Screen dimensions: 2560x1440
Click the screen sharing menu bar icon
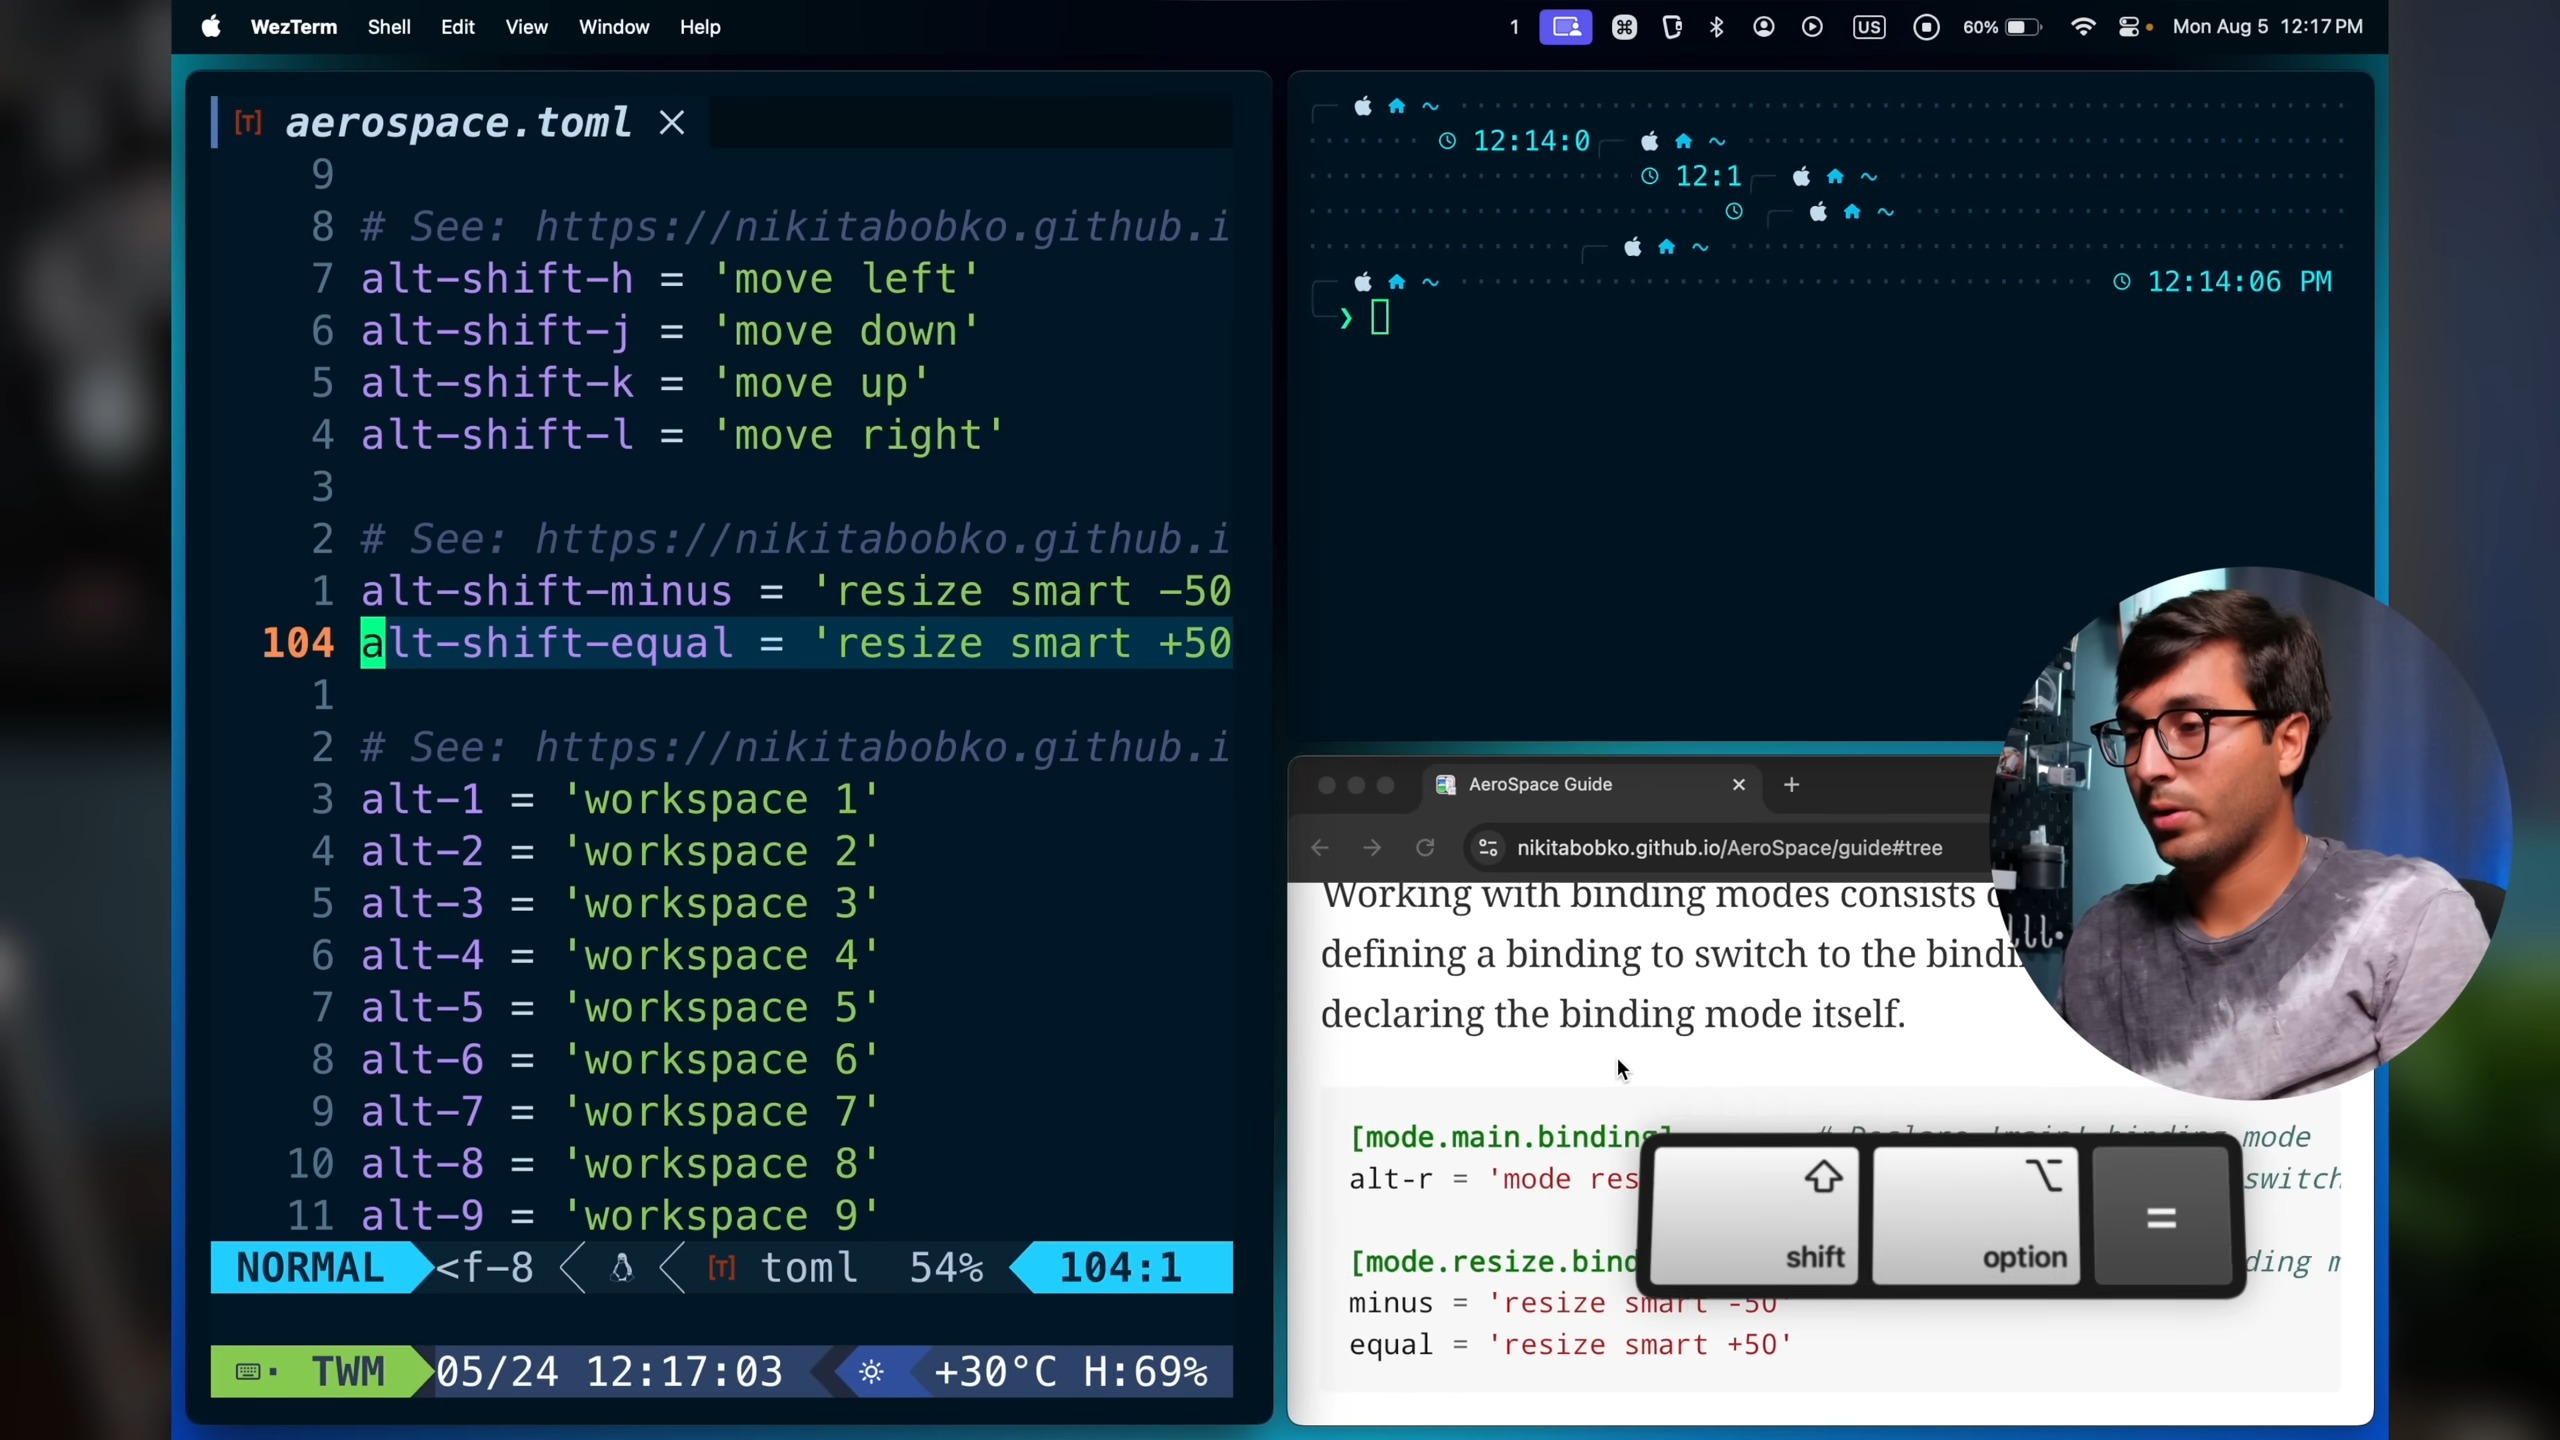point(1565,27)
